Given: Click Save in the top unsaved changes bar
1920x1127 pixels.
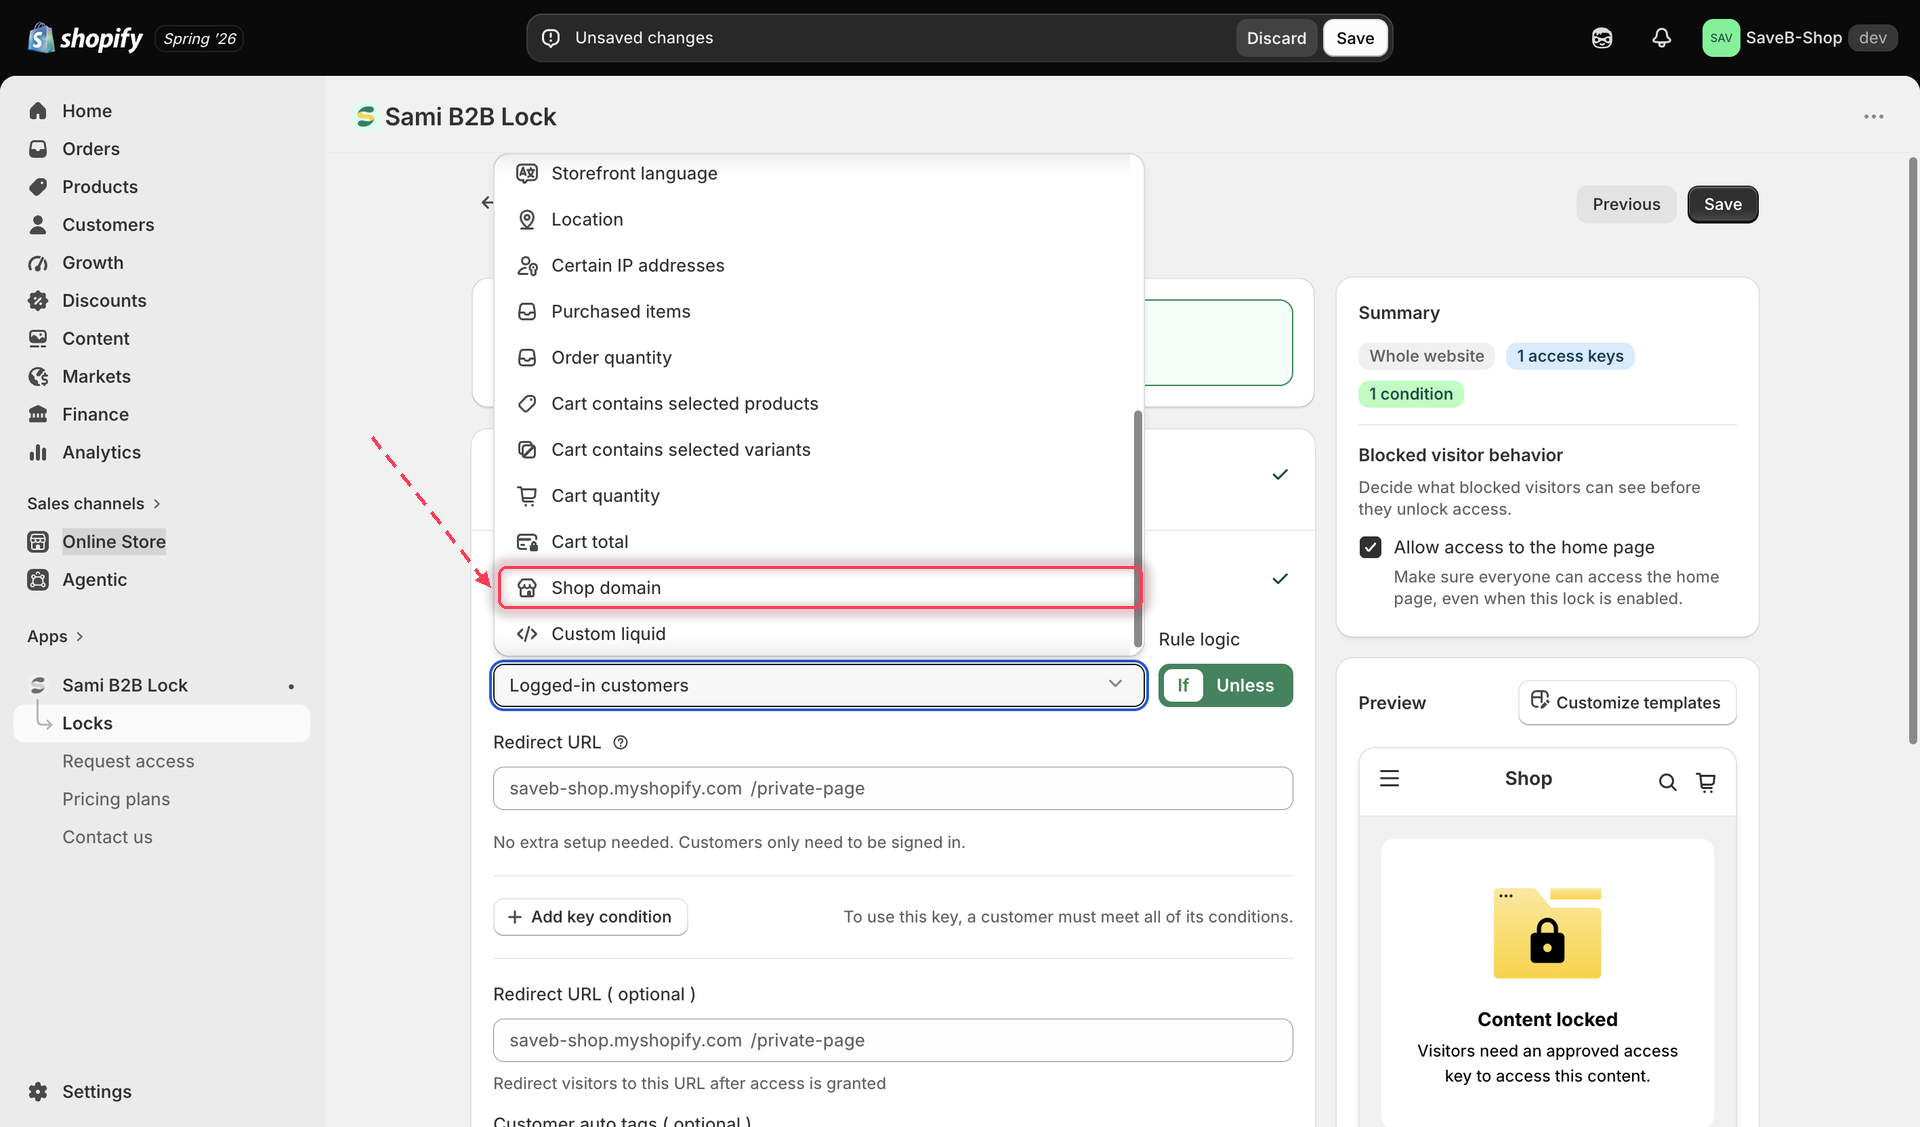Looking at the screenshot, I should pos(1355,38).
